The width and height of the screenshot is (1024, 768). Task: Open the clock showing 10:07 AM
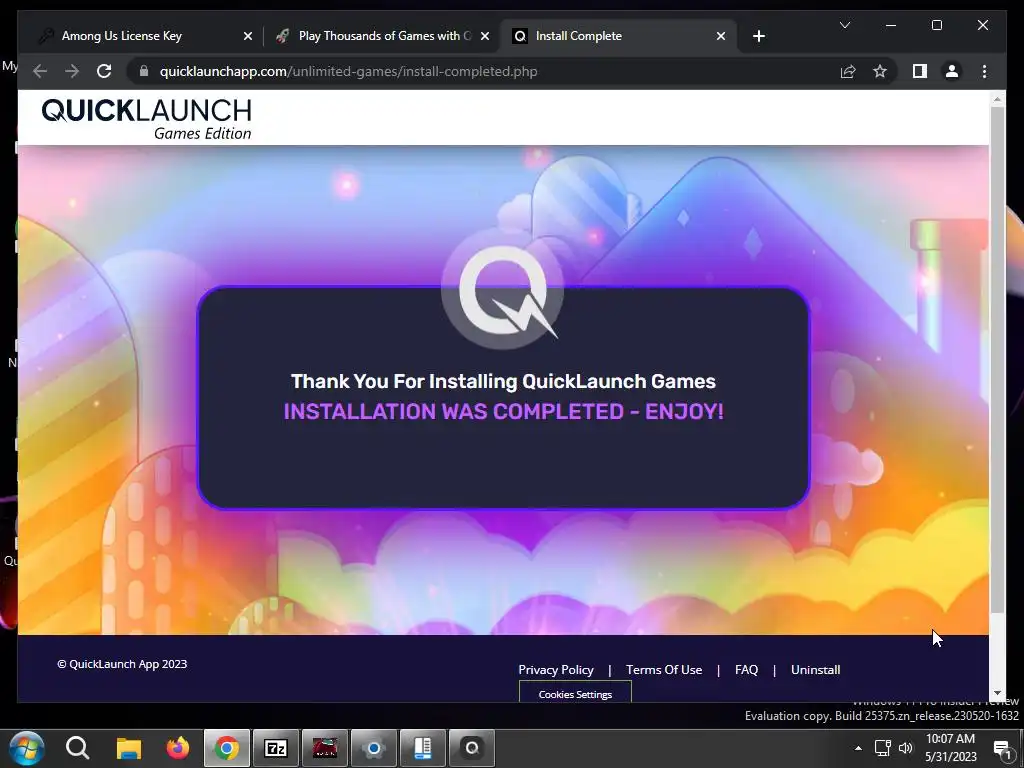point(950,748)
